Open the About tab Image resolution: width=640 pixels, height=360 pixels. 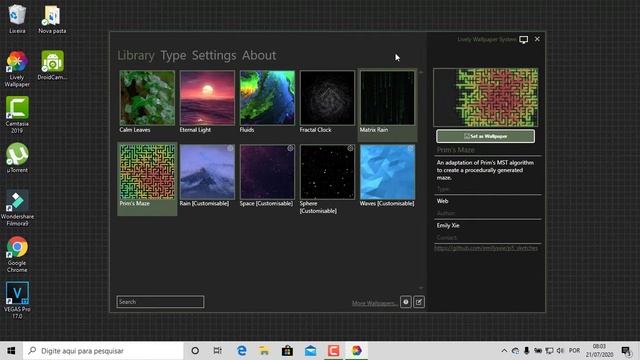point(259,56)
